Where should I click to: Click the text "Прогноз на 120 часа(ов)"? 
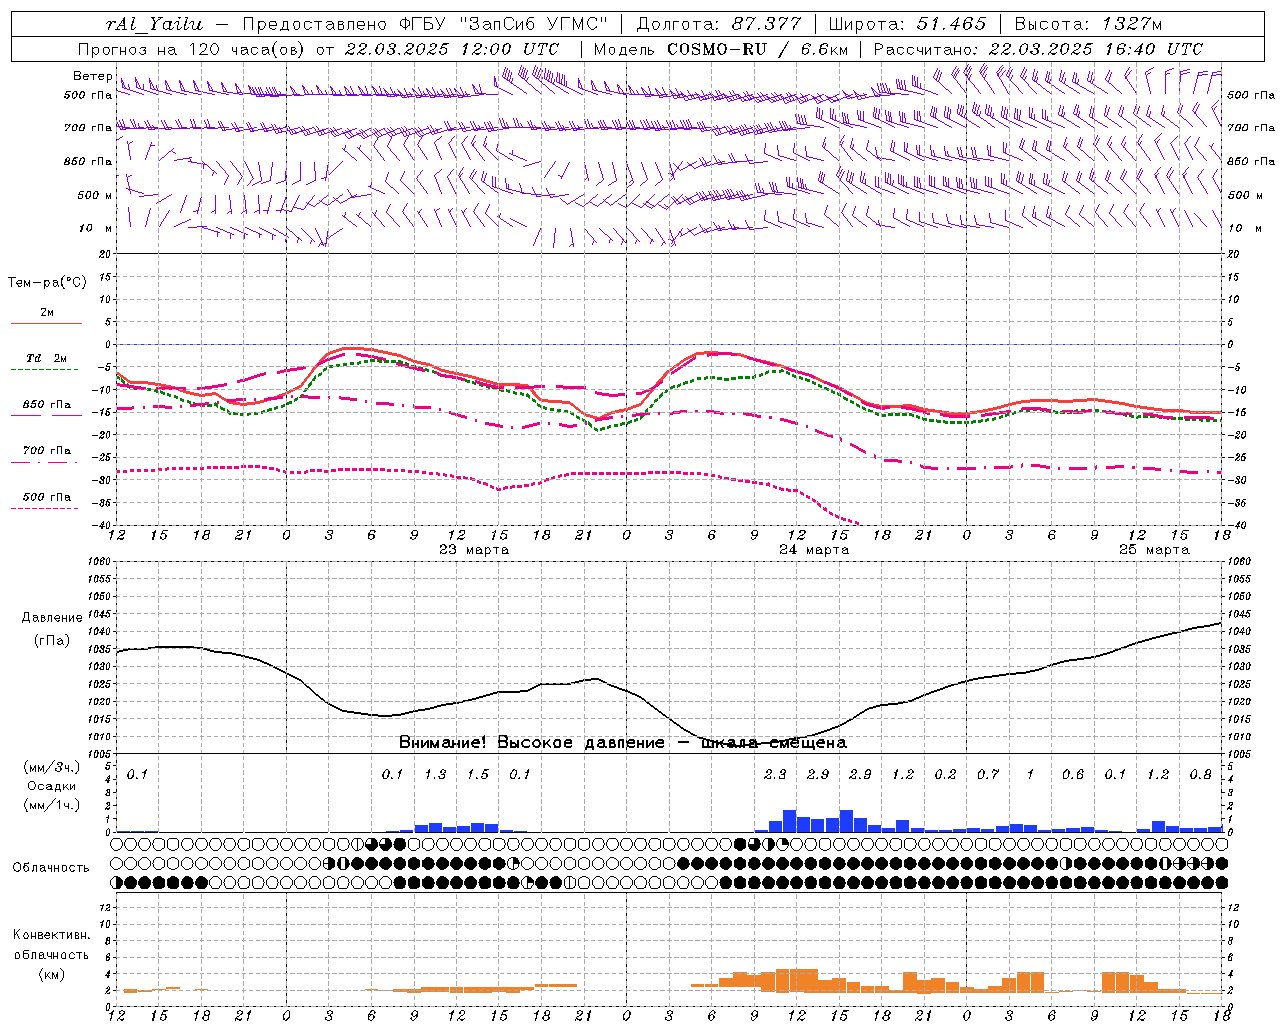tap(193, 49)
